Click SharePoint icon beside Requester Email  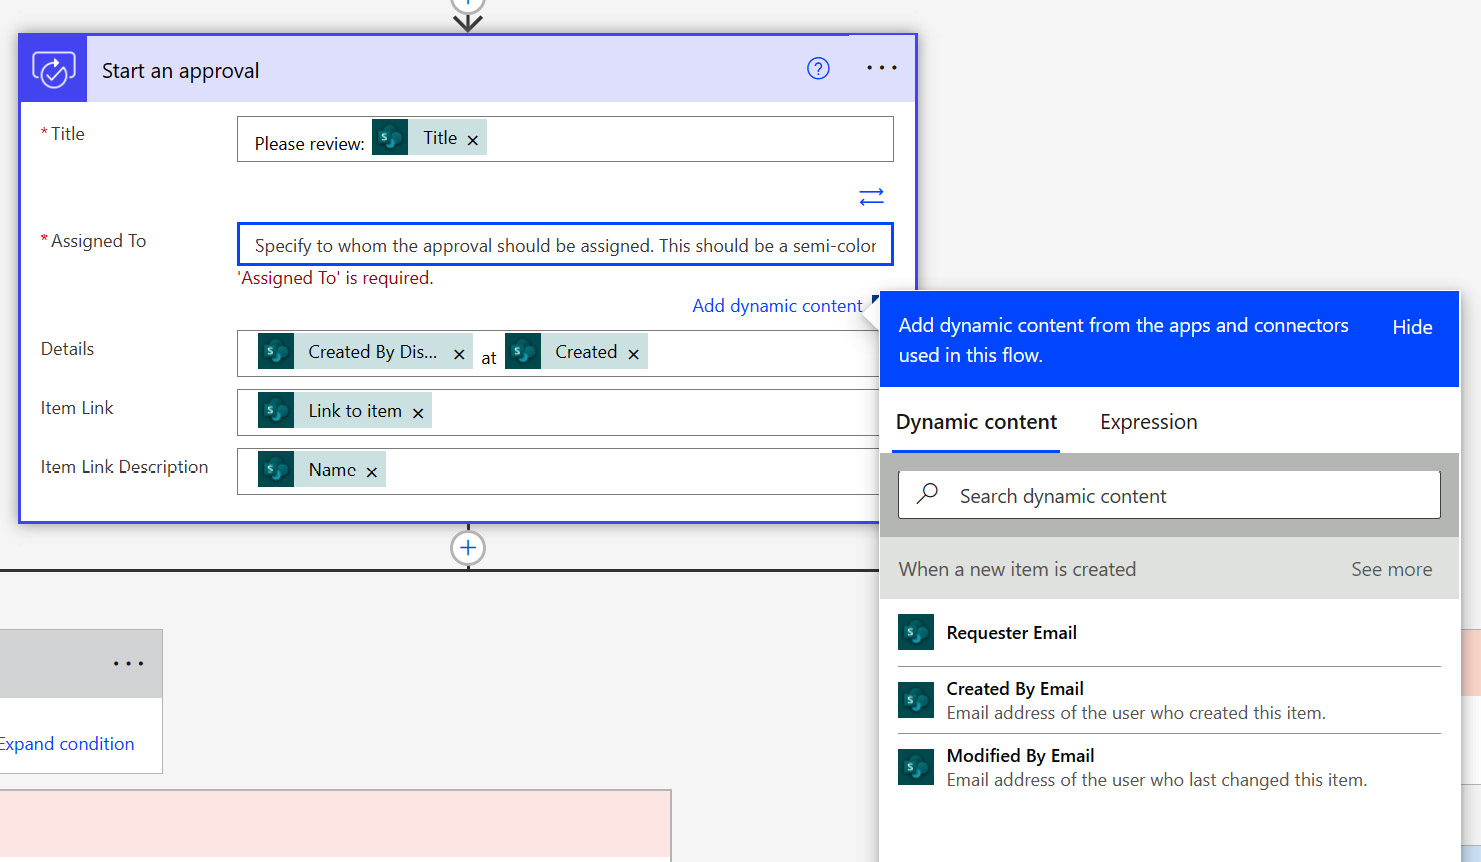pyautogui.click(x=916, y=632)
